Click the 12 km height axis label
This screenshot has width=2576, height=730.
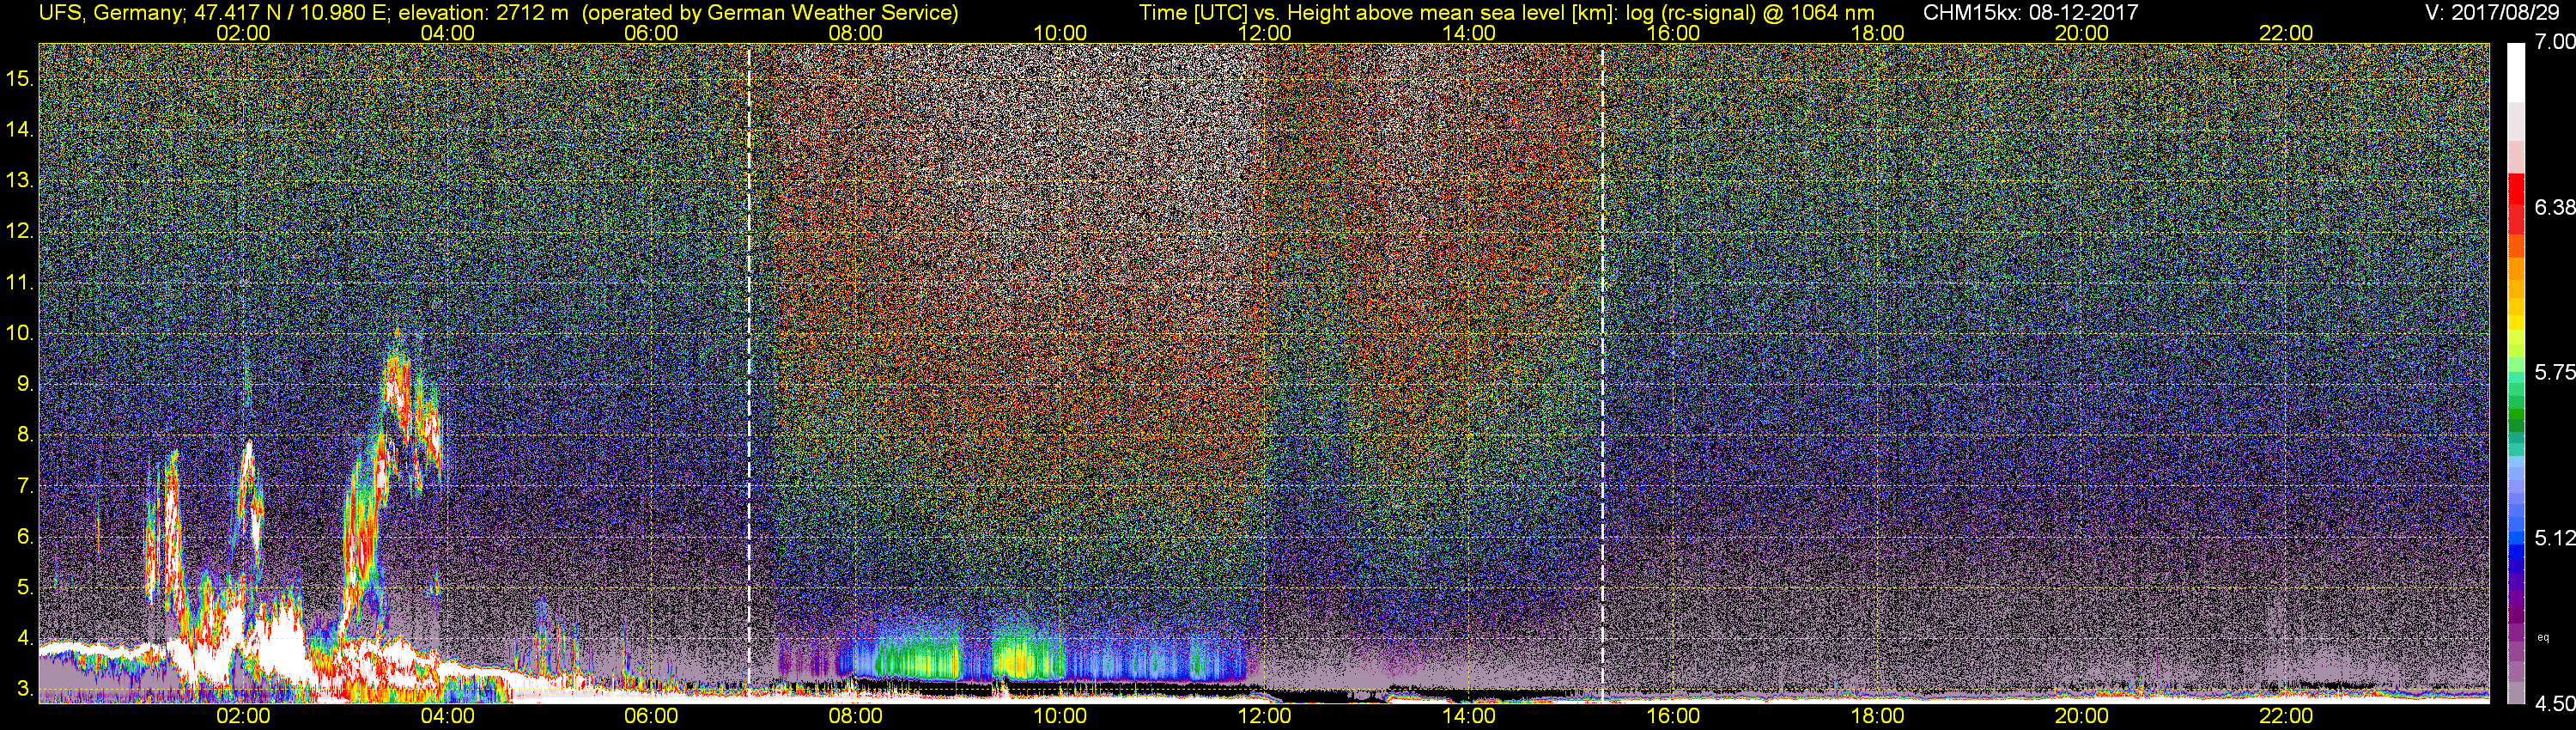click(x=19, y=231)
